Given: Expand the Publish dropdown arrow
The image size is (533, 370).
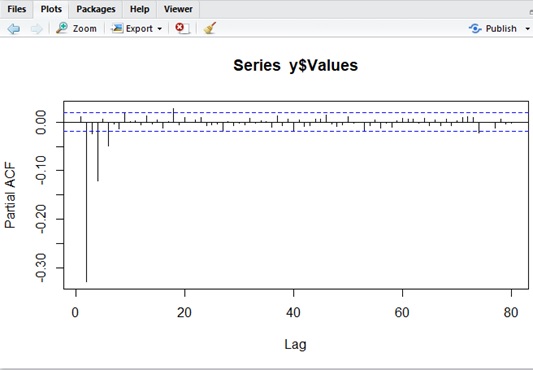Looking at the screenshot, I should pyautogui.click(x=528, y=29).
